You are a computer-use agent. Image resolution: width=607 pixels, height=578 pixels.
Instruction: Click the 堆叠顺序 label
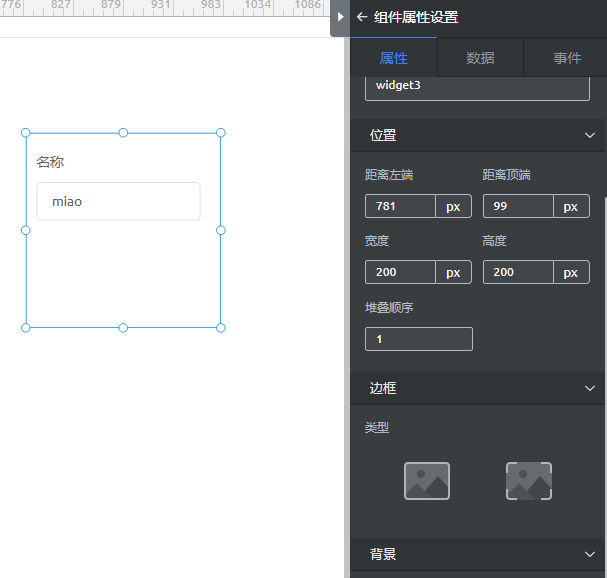[x=389, y=308]
